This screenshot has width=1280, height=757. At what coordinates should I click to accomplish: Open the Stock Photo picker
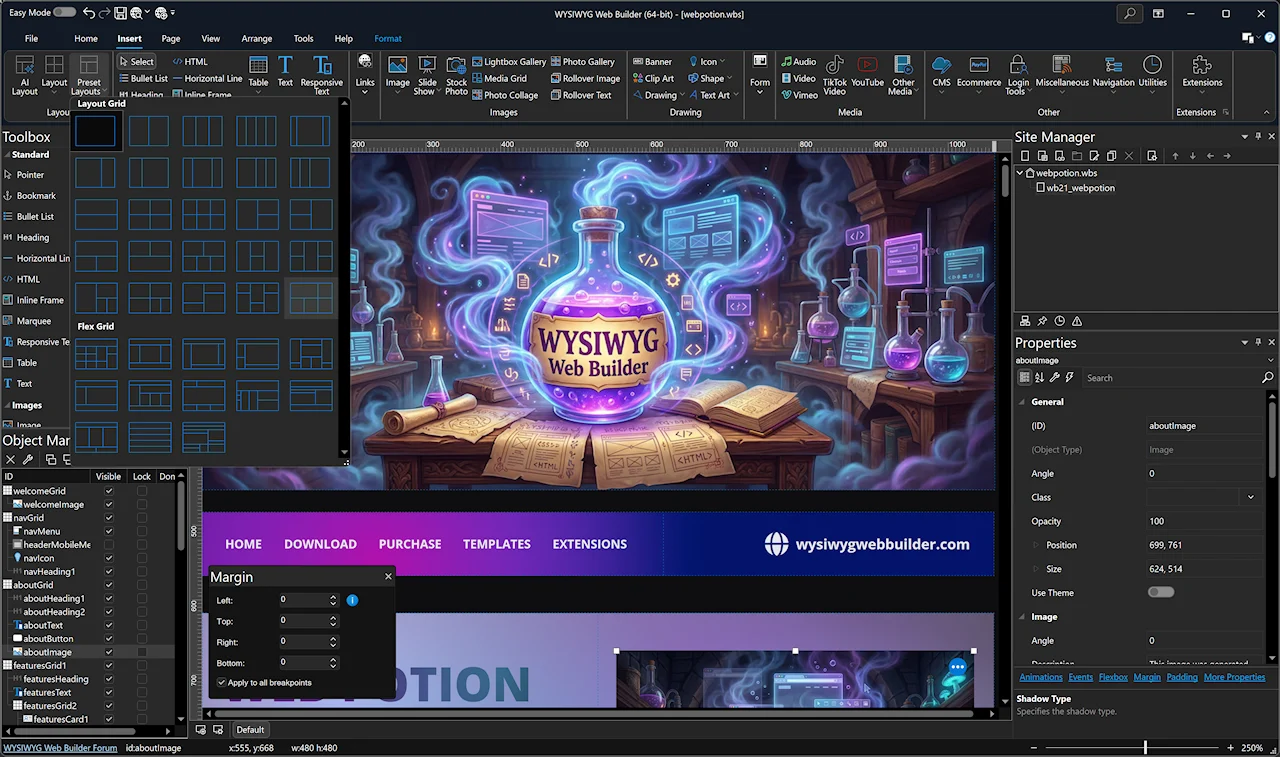click(457, 76)
